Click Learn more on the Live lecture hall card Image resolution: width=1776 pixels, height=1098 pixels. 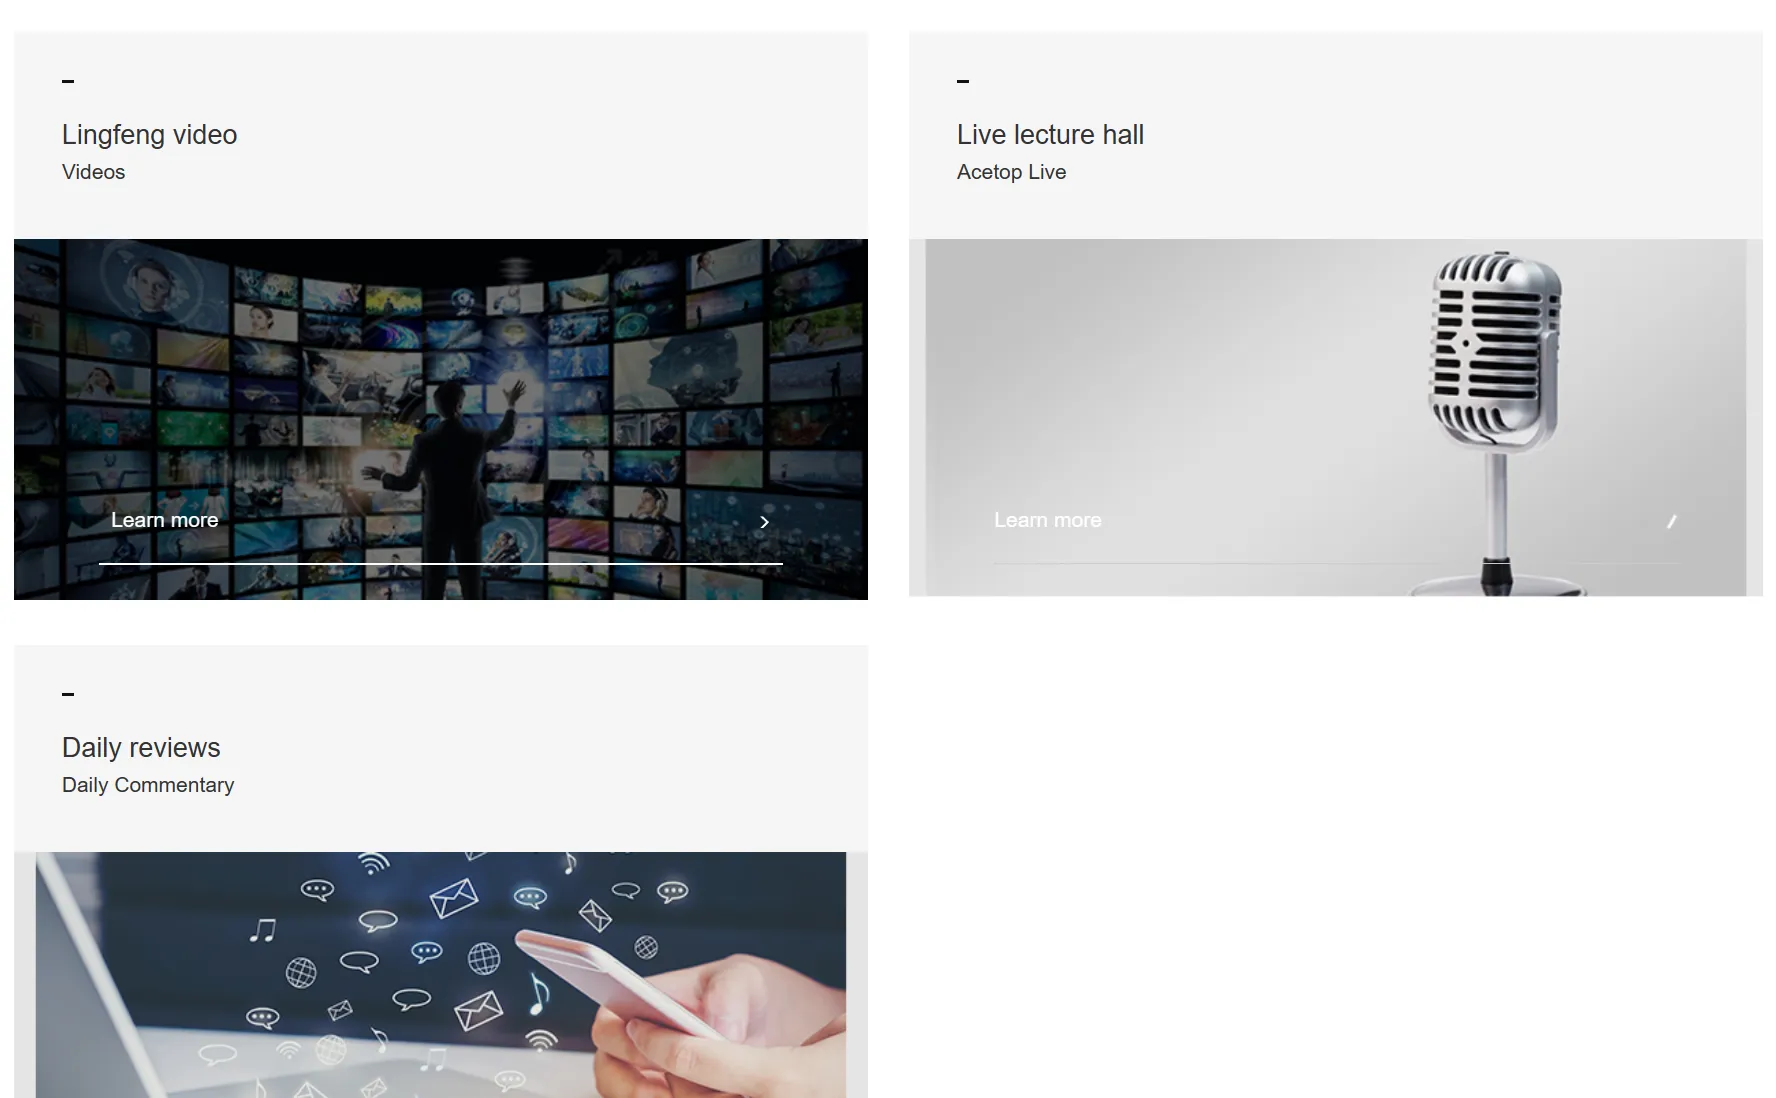(1048, 520)
